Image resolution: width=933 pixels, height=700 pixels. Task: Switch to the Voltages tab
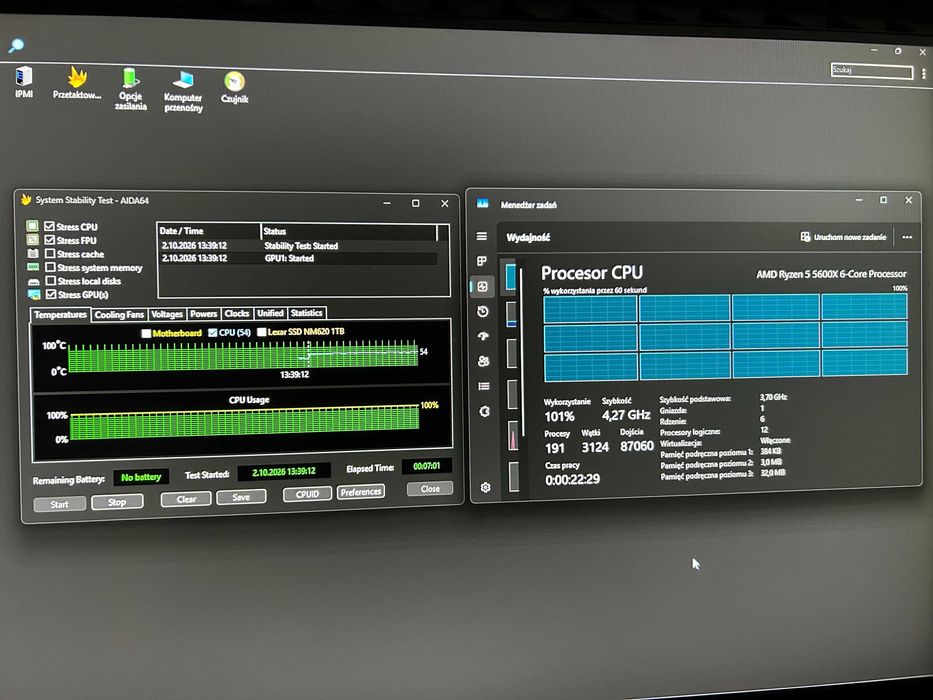pyautogui.click(x=167, y=314)
